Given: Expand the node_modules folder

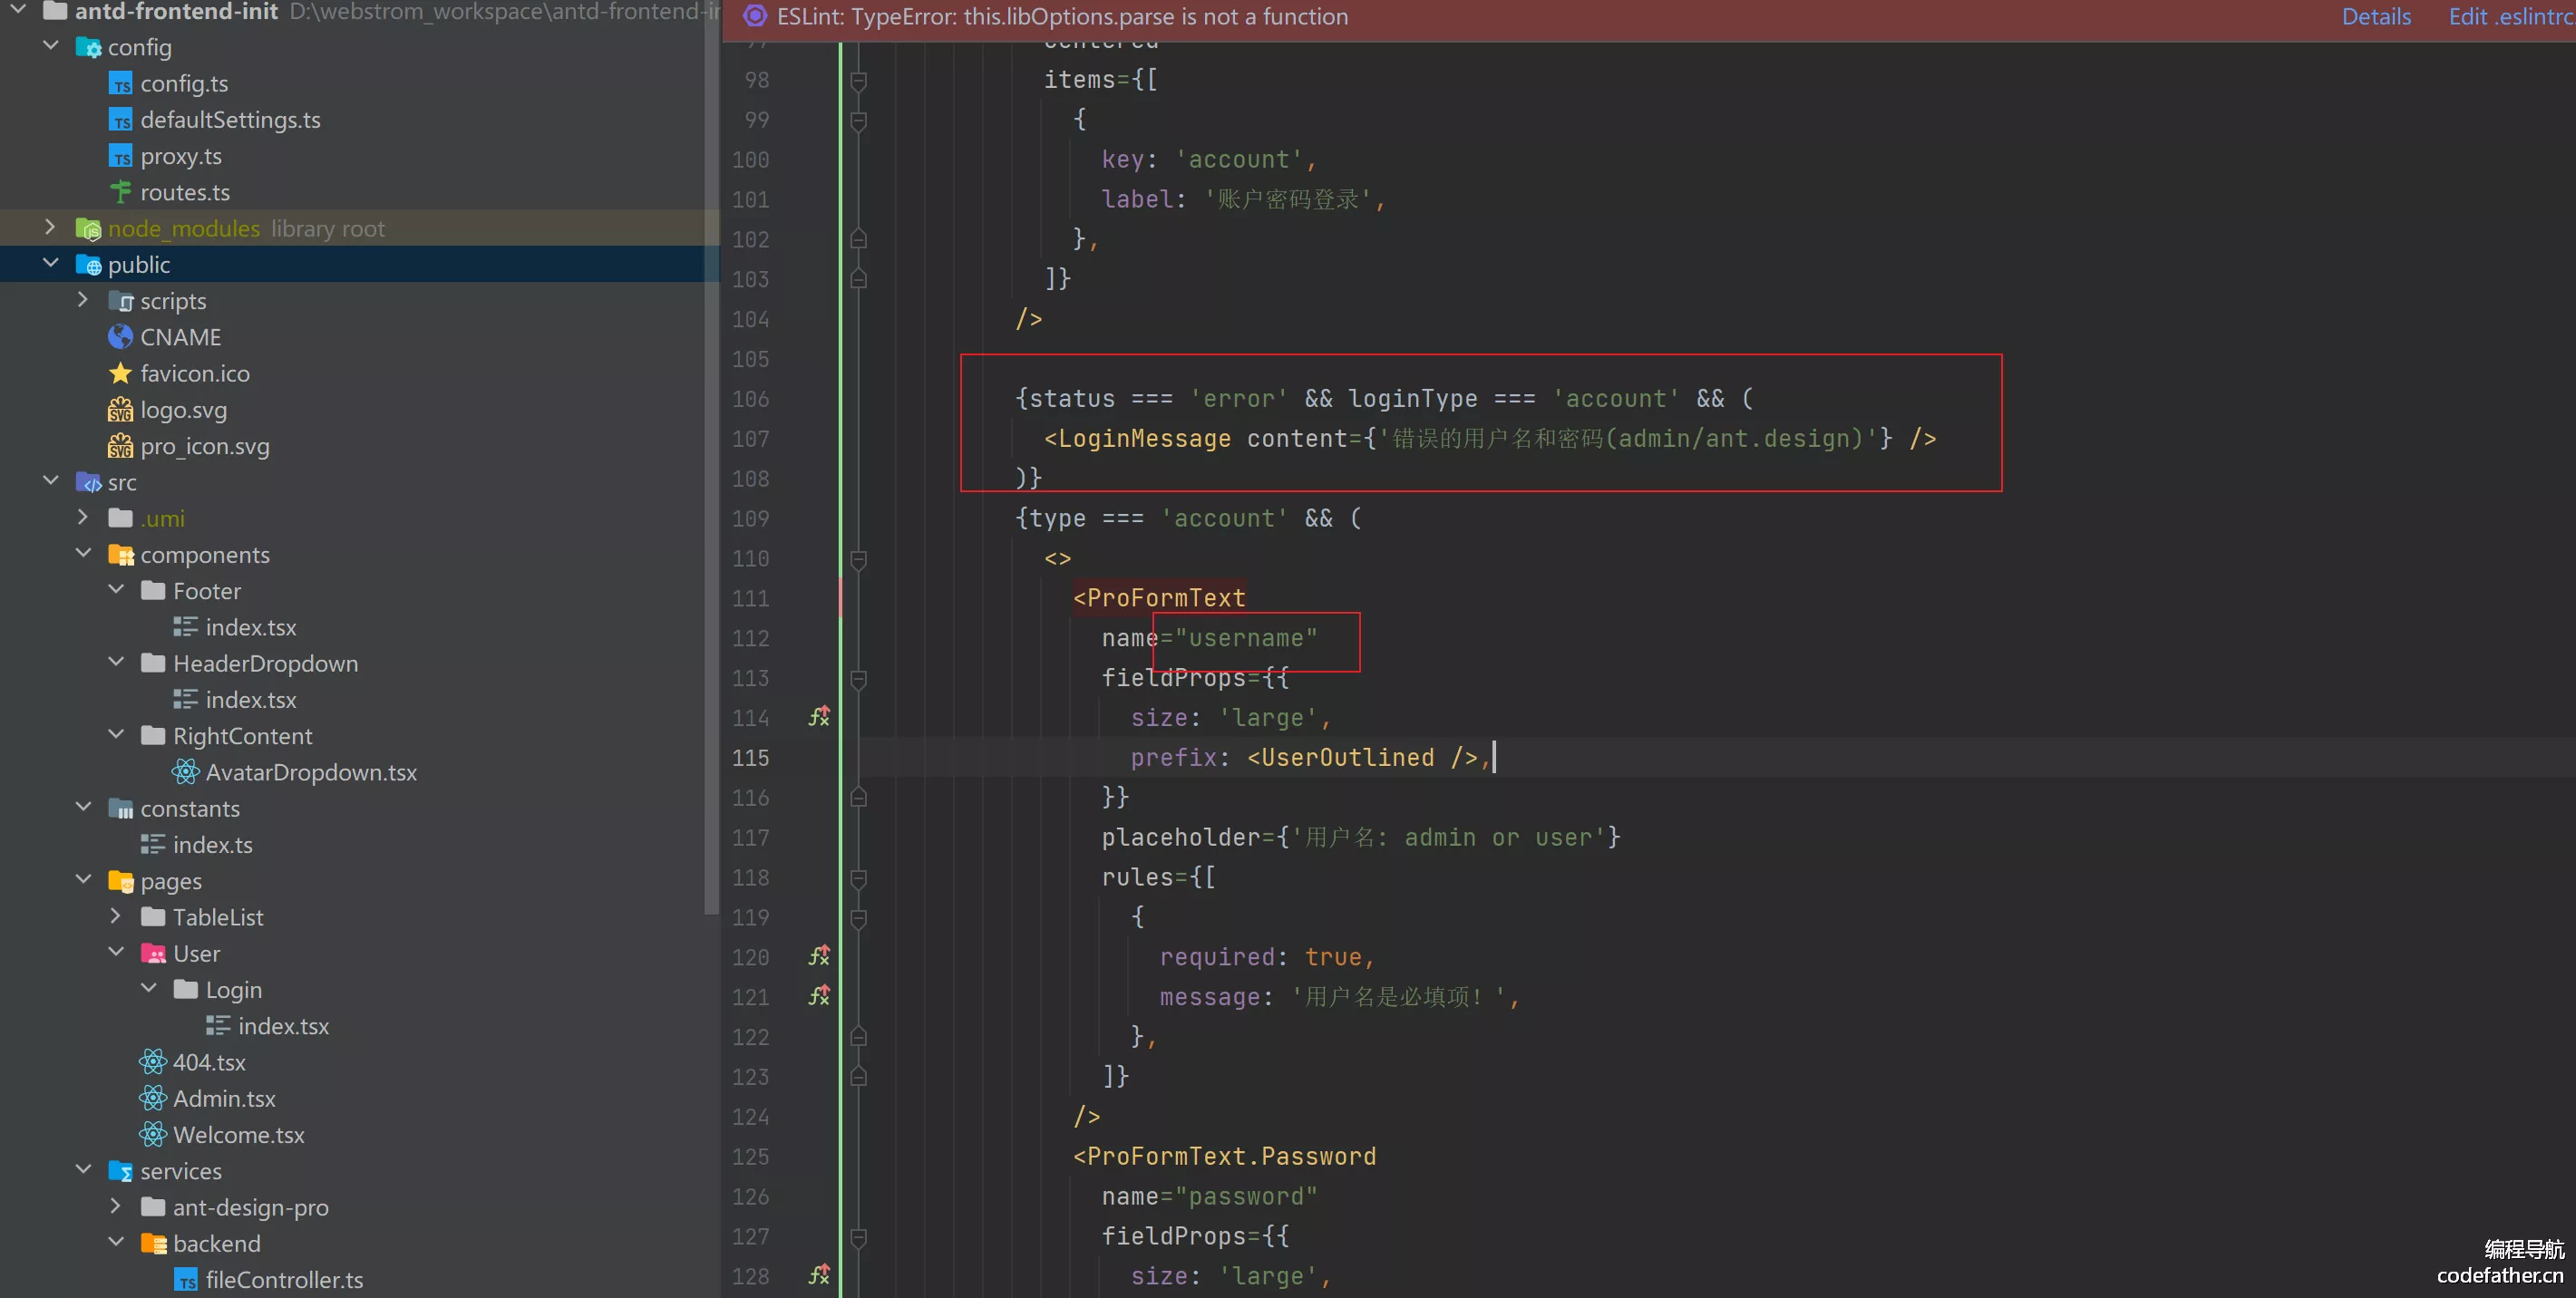Looking at the screenshot, I should click(51, 228).
